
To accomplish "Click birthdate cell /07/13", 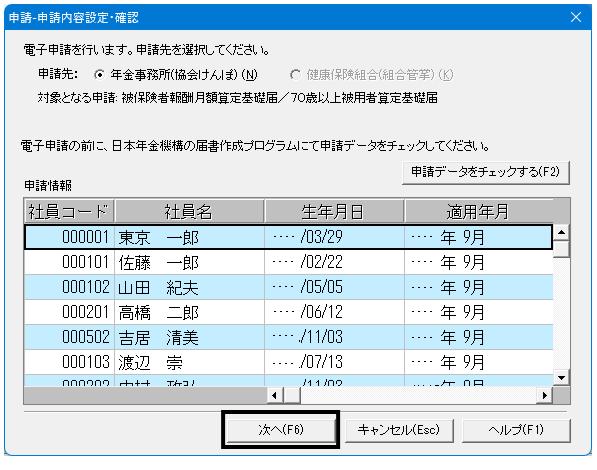I will pos(334,362).
